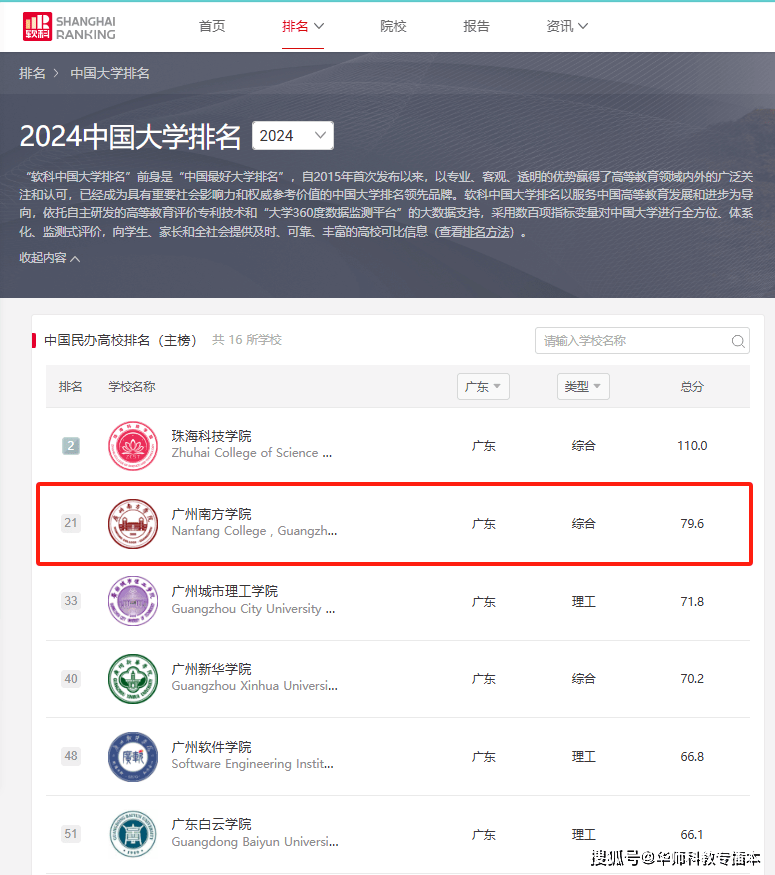Screen dimensions: 775x875
Task: Click the 学校名称 column header
Action: (x=132, y=387)
